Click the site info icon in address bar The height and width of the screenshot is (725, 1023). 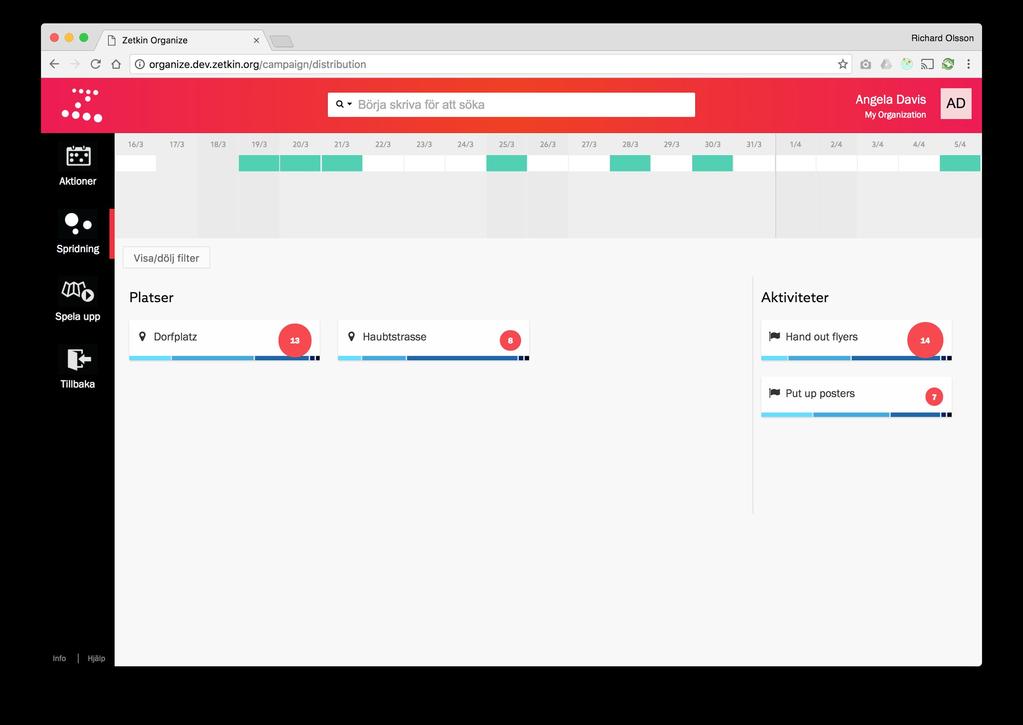pos(139,64)
